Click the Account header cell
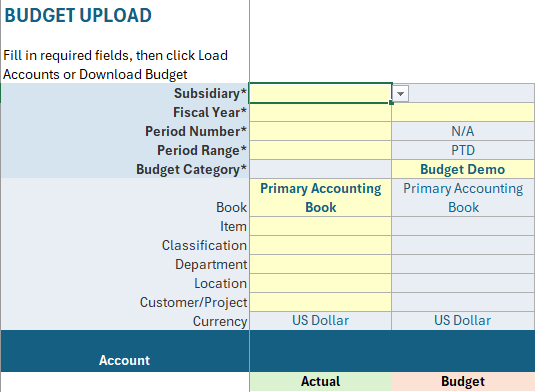537x392 pixels. (125, 351)
